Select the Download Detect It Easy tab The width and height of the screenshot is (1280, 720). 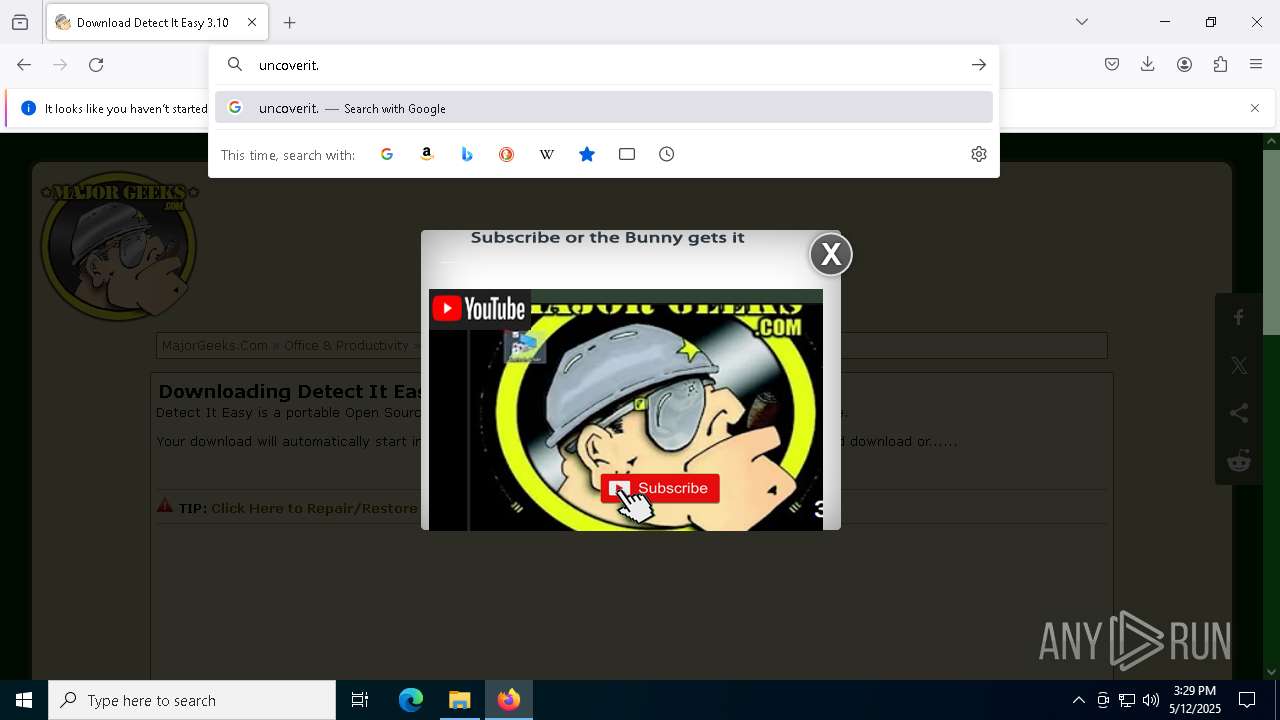click(157, 22)
